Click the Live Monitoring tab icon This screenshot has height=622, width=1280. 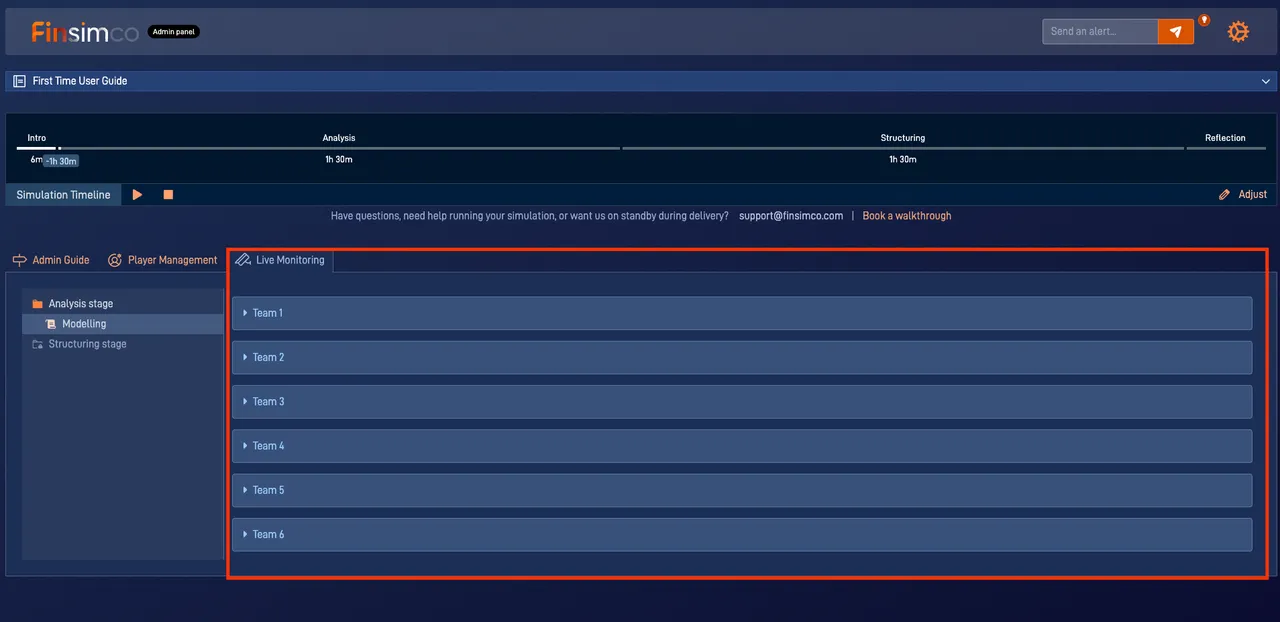(x=243, y=260)
